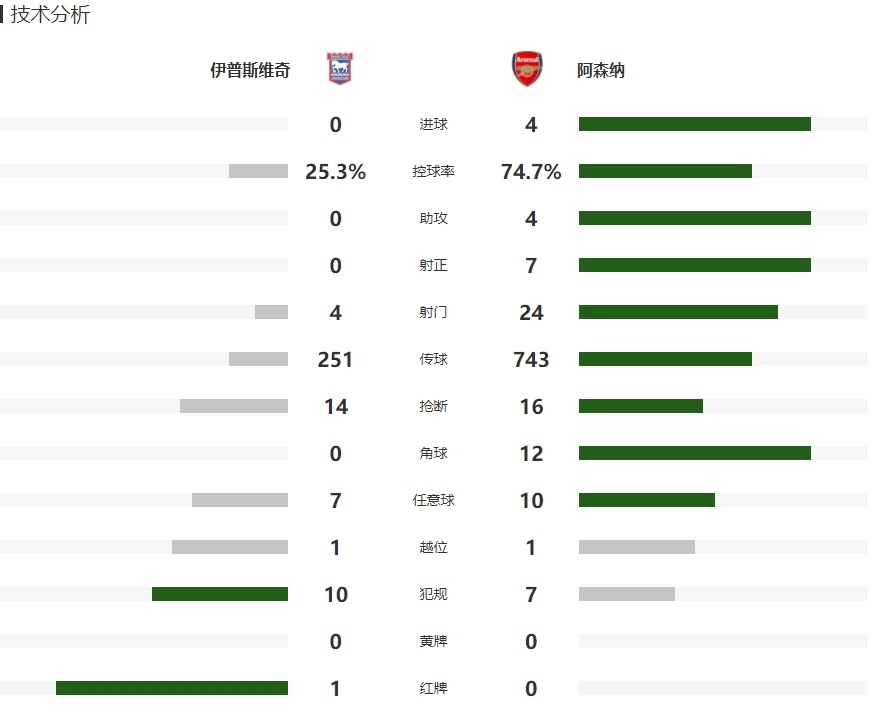878x713 pixels.
Task: Open the 阿森纳 team name link
Action: tap(601, 71)
